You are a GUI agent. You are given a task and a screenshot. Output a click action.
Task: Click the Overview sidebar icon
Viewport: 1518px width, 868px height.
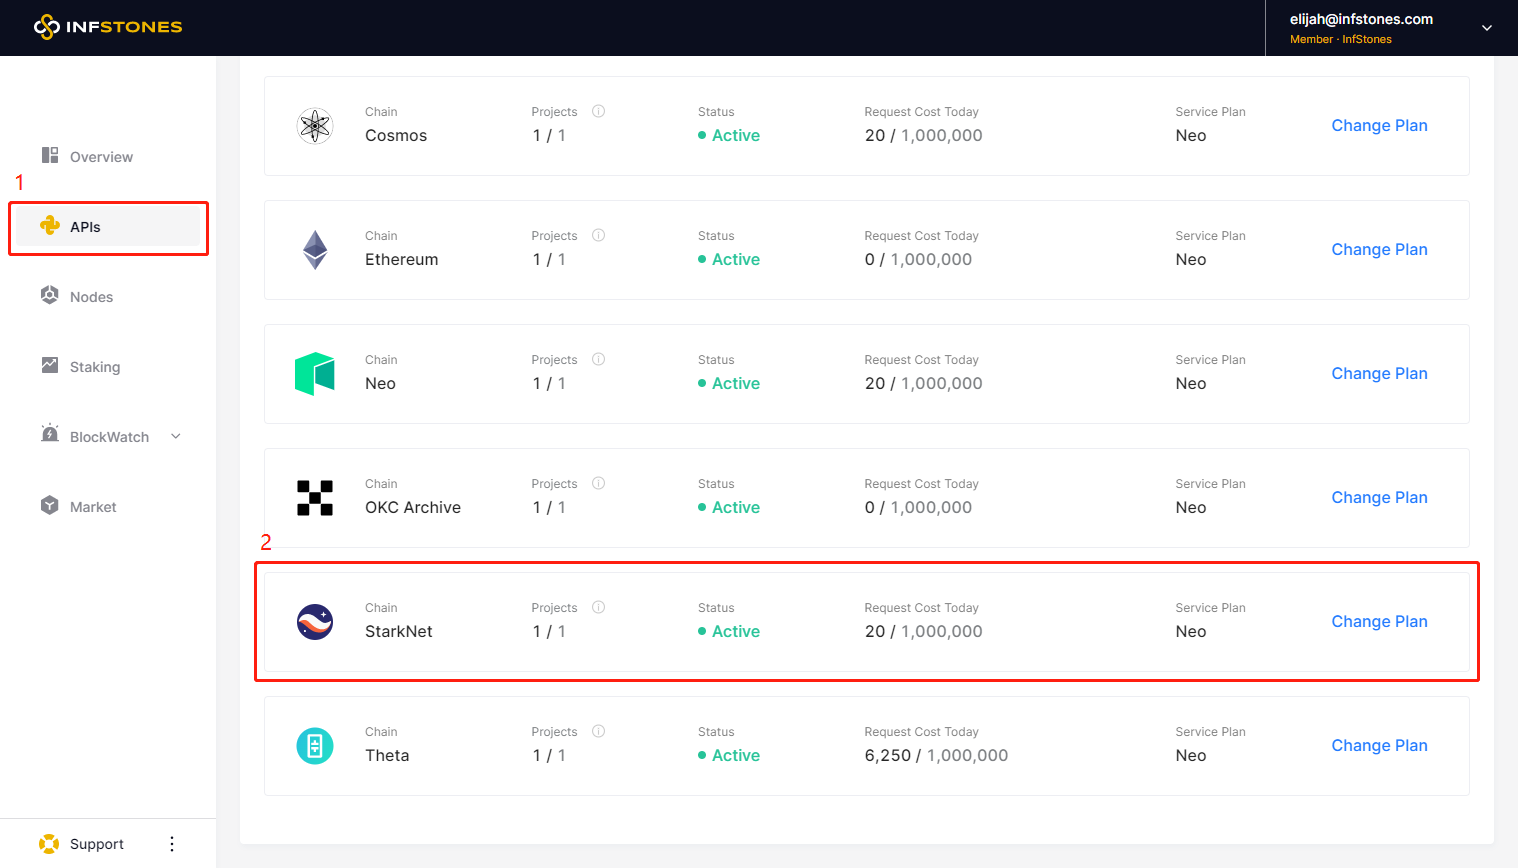point(50,155)
